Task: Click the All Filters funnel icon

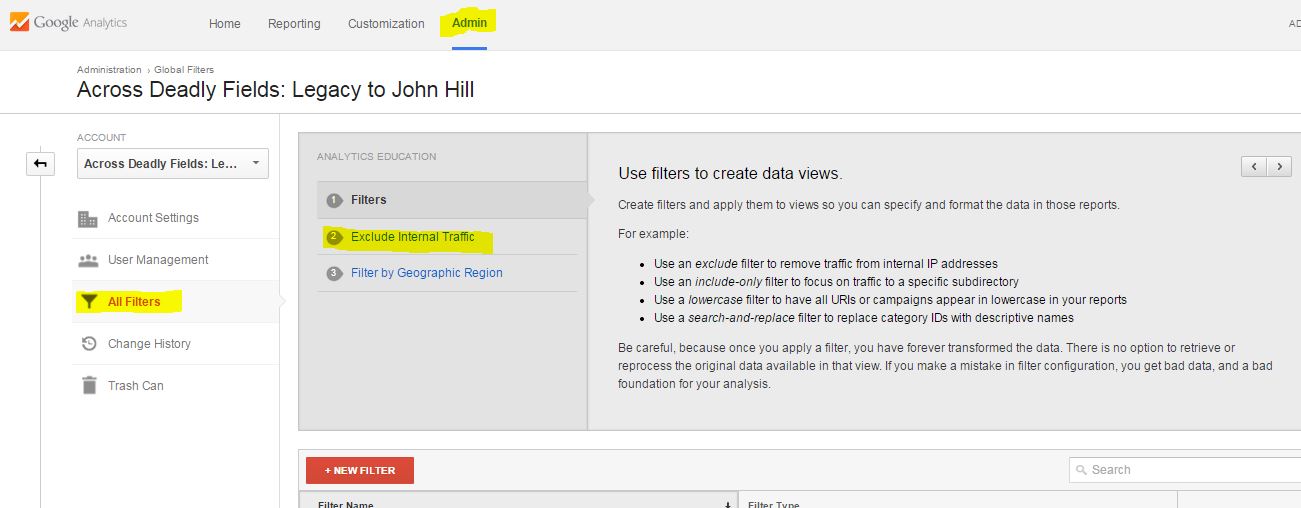Action: pyautogui.click(x=88, y=302)
